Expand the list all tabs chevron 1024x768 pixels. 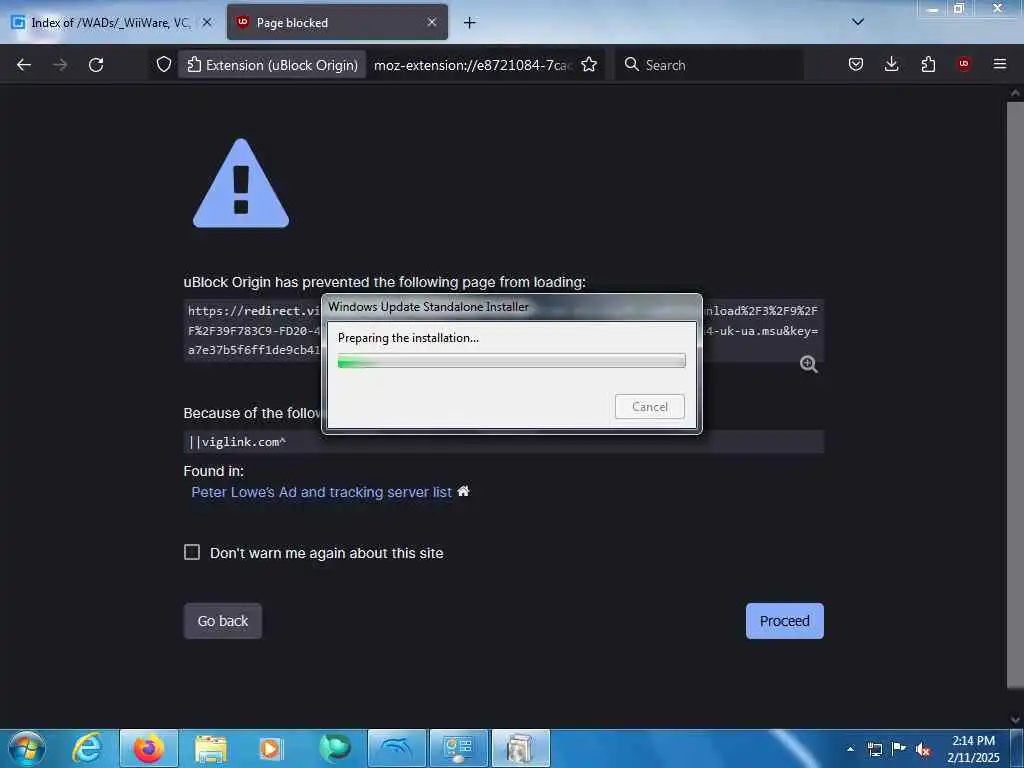858,22
